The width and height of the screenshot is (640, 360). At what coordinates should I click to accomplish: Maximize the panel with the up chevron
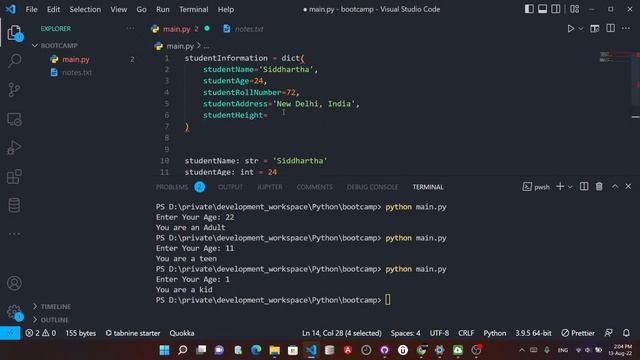pyautogui.click(x=615, y=187)
